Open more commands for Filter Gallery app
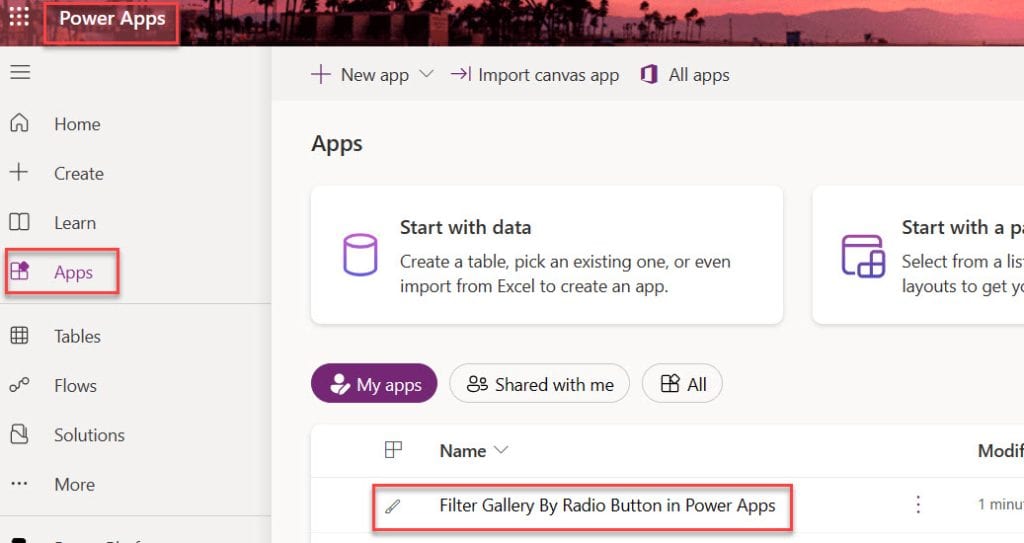 (918, 504)
